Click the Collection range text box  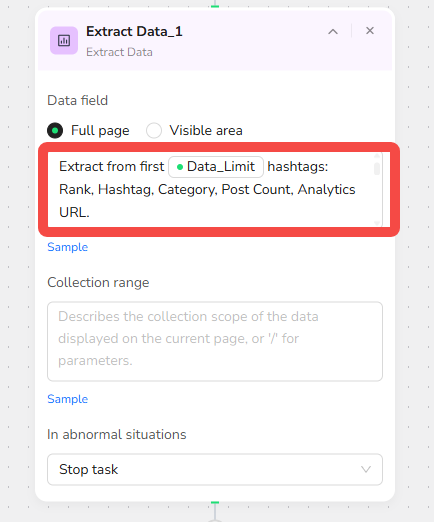pyautogui.click(x=215, y=341)
